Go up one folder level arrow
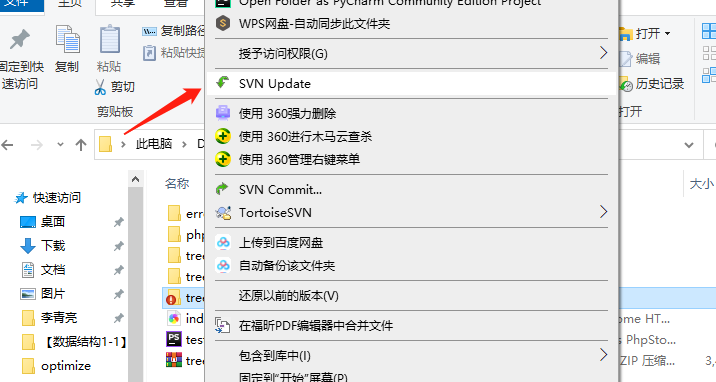The height and width of the screenshot is (382, 716). (81, 145)
